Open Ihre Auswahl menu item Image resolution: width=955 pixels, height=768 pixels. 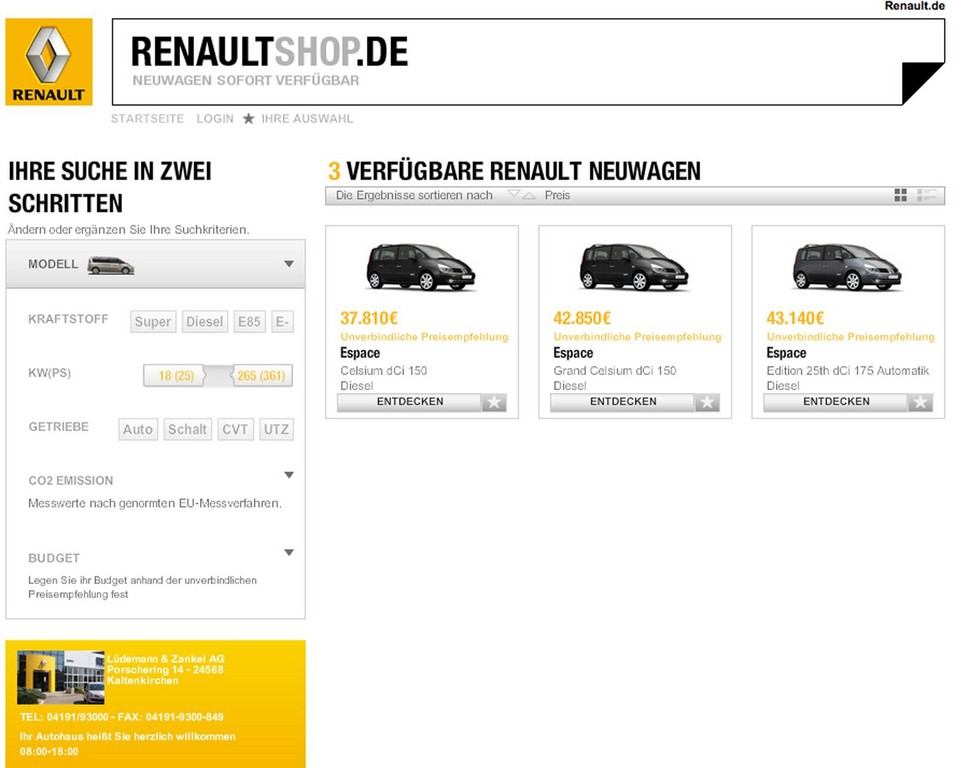pos(307,119)
